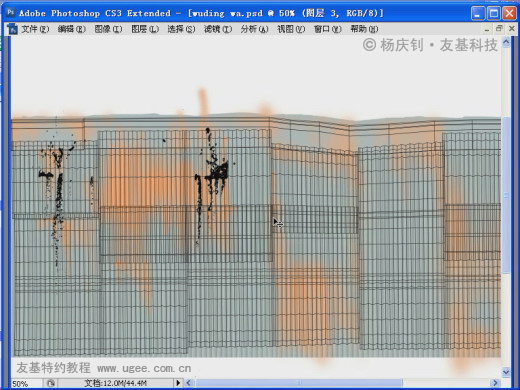Open the 选择(S) menu

(181, 29)
